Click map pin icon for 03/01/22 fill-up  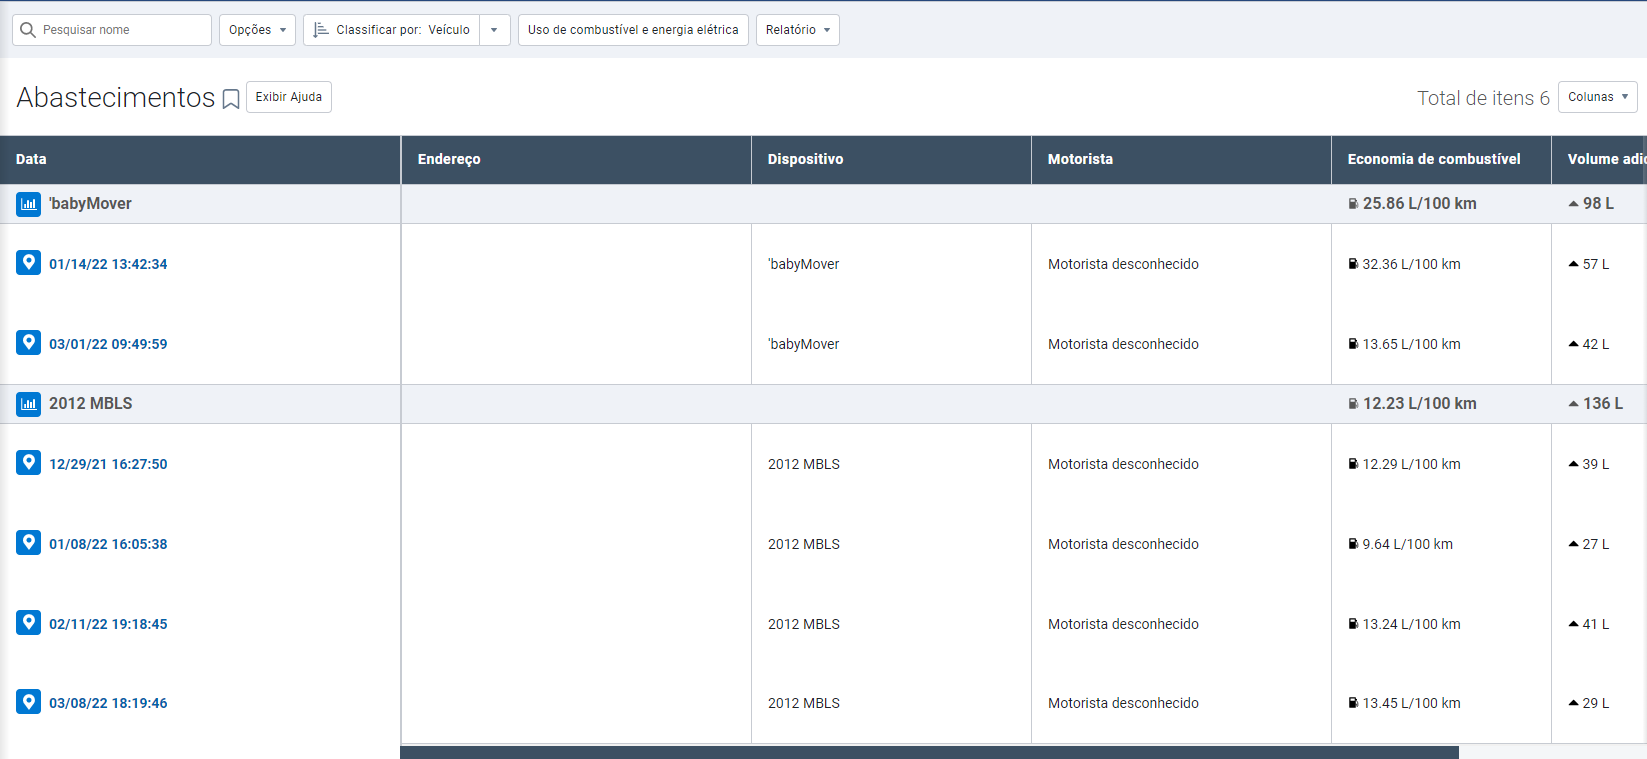[29, 343]
